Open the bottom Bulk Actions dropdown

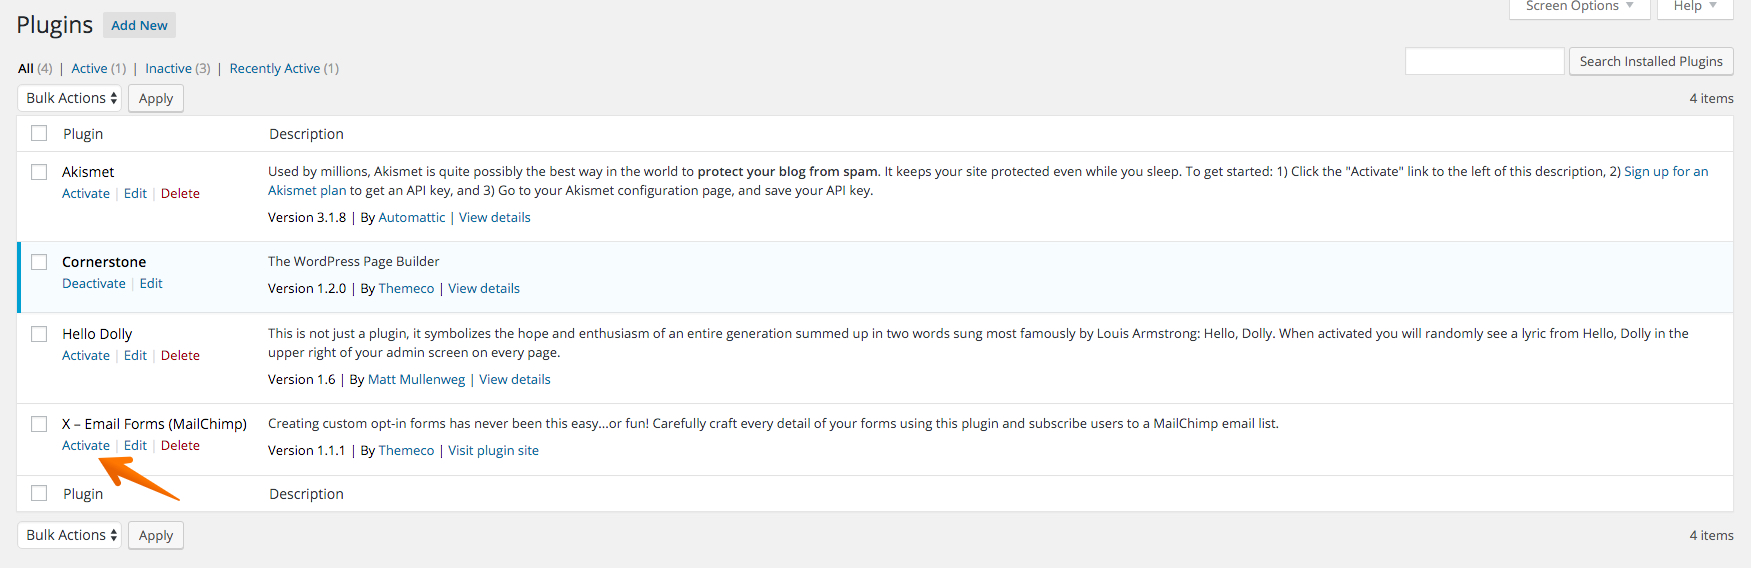click(x=69, y=535)
